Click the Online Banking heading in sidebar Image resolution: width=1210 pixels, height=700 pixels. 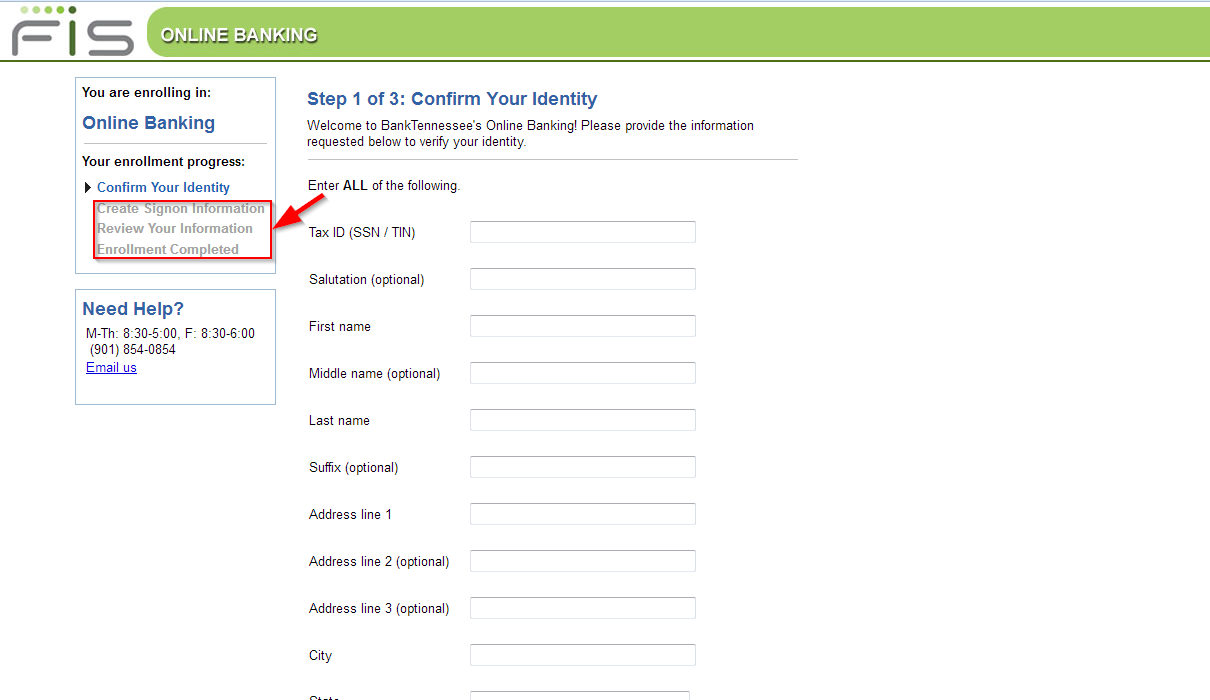click(148, 123)
